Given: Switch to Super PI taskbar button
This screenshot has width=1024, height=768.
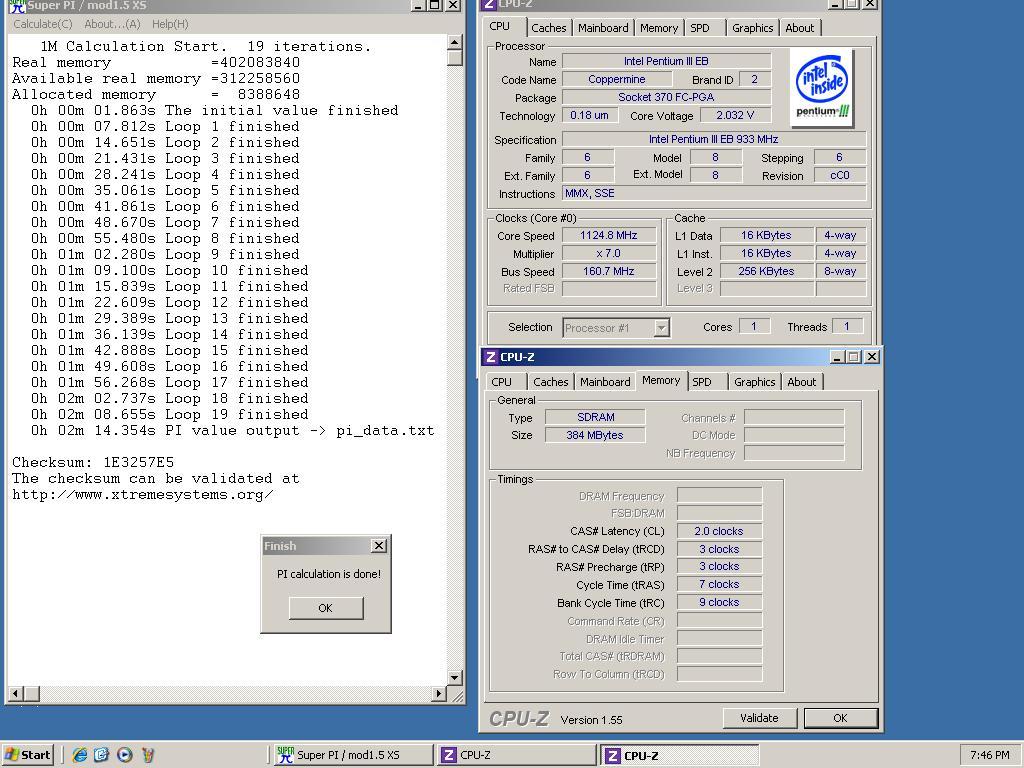Looking at the screenshot, I should 351,755.
